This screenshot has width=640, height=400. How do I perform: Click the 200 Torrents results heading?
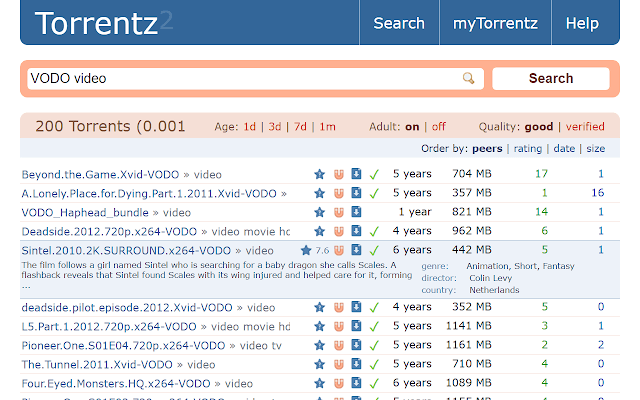(110, 127)
